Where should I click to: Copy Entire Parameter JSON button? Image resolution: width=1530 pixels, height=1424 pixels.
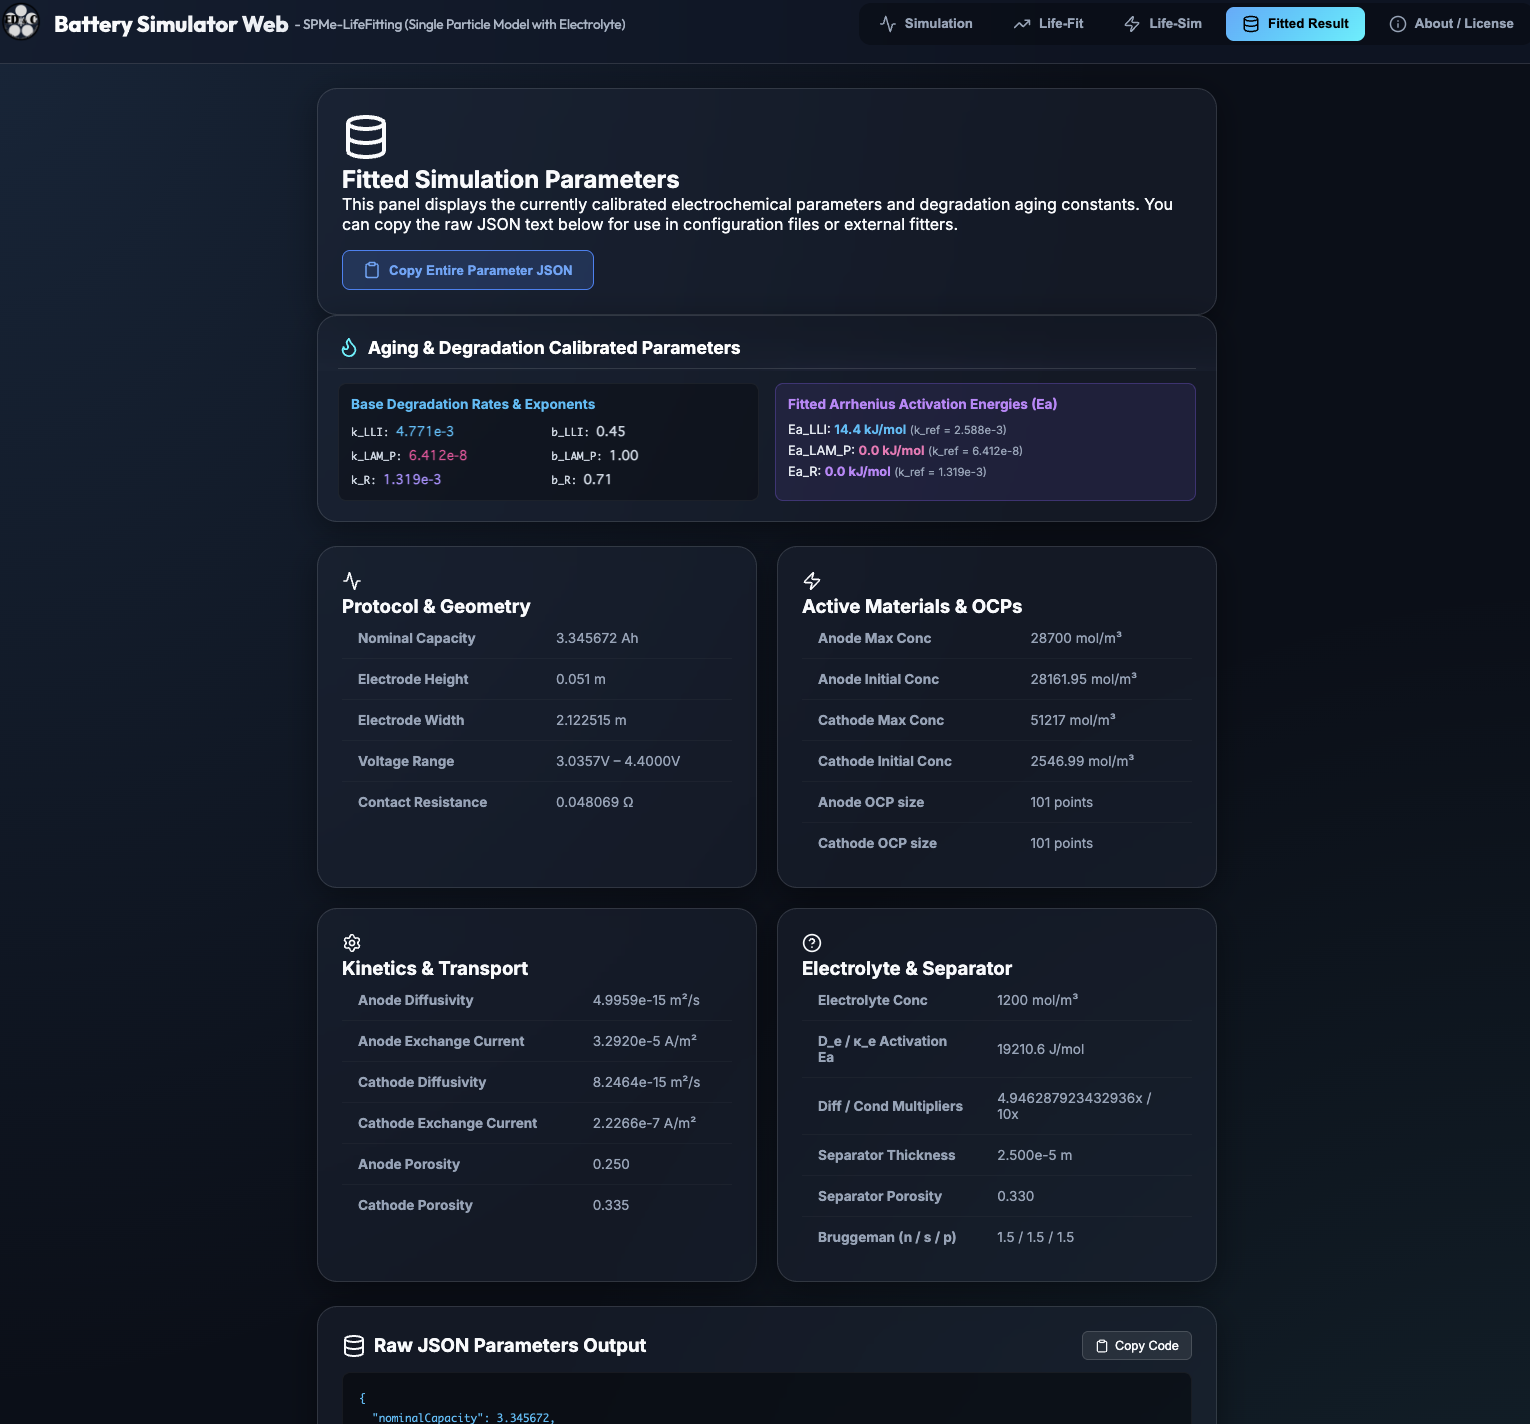point(468,270)
